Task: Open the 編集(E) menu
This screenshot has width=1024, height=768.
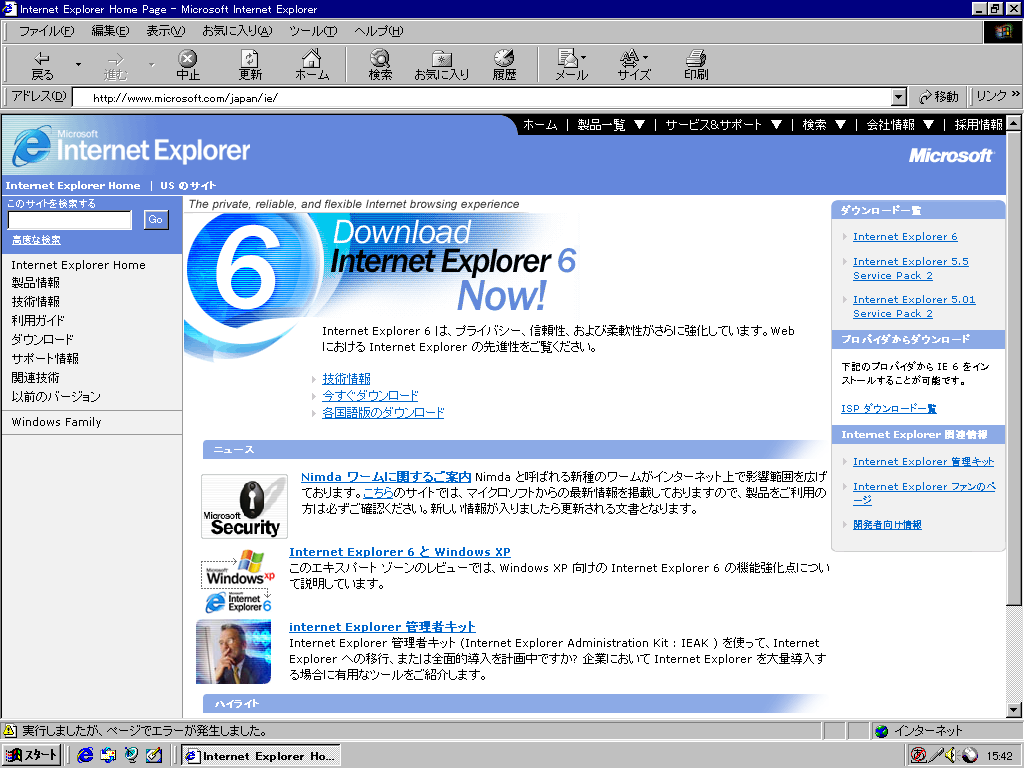Action: tap(110, 31)
